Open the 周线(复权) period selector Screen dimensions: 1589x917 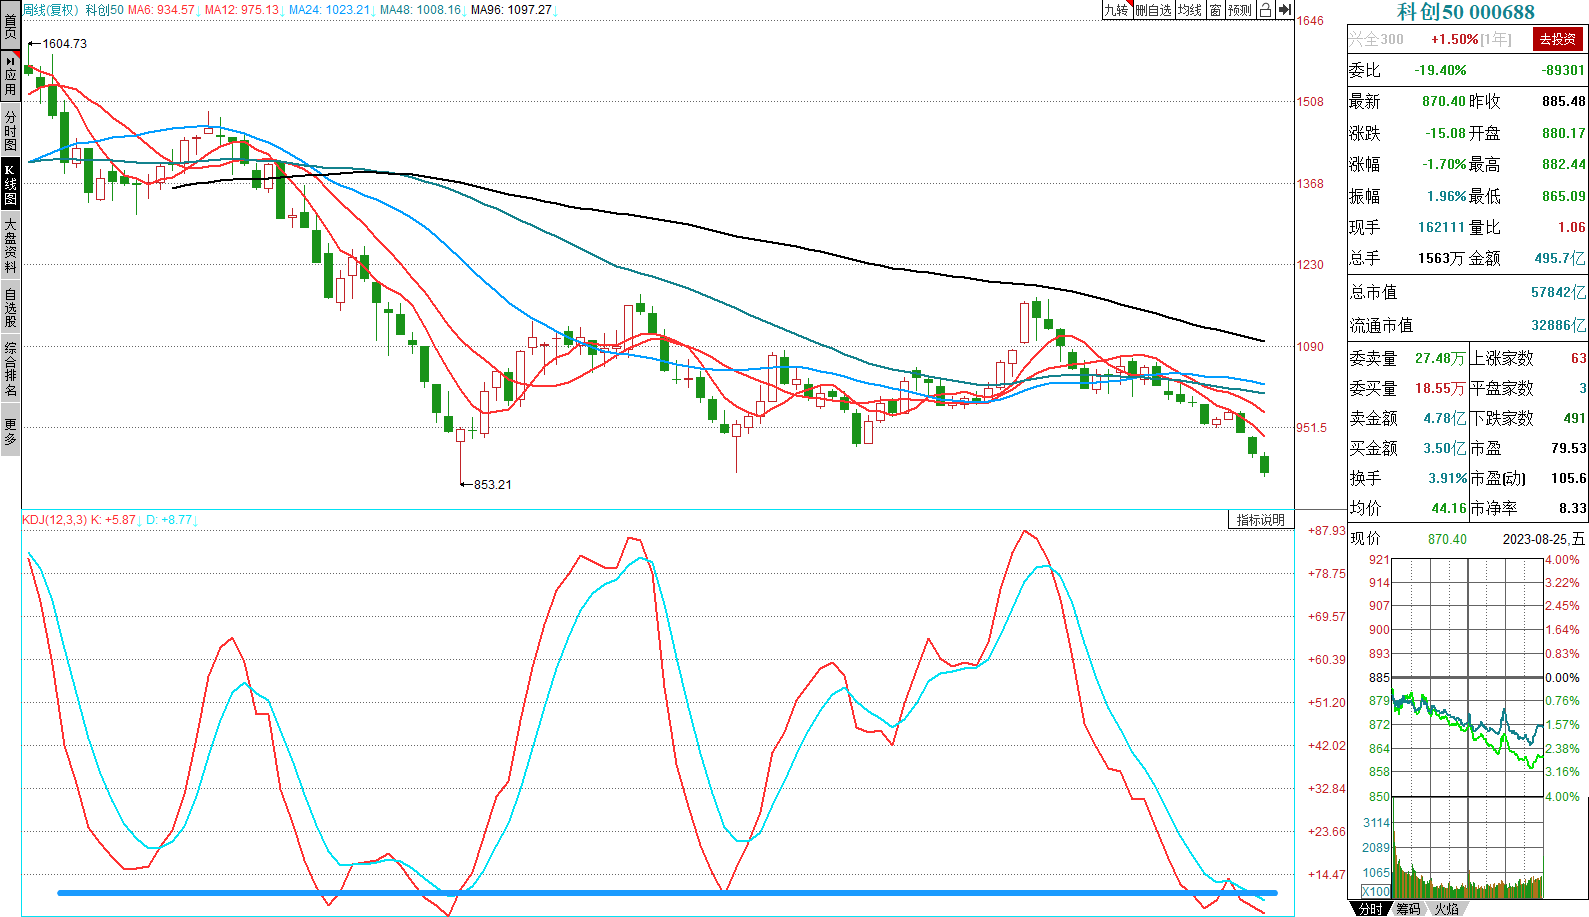(x=50, y=10)
